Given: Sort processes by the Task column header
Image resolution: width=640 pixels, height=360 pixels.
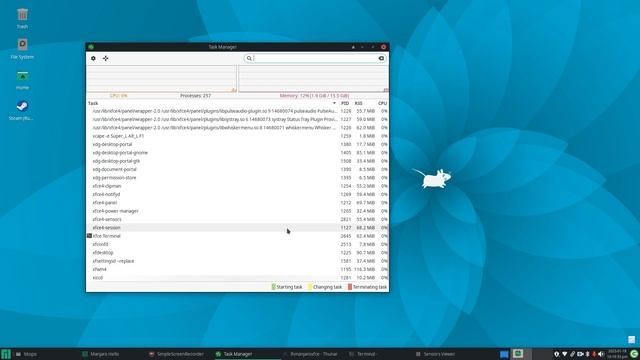Looking at the screenshot, I should tap(211, 103).
